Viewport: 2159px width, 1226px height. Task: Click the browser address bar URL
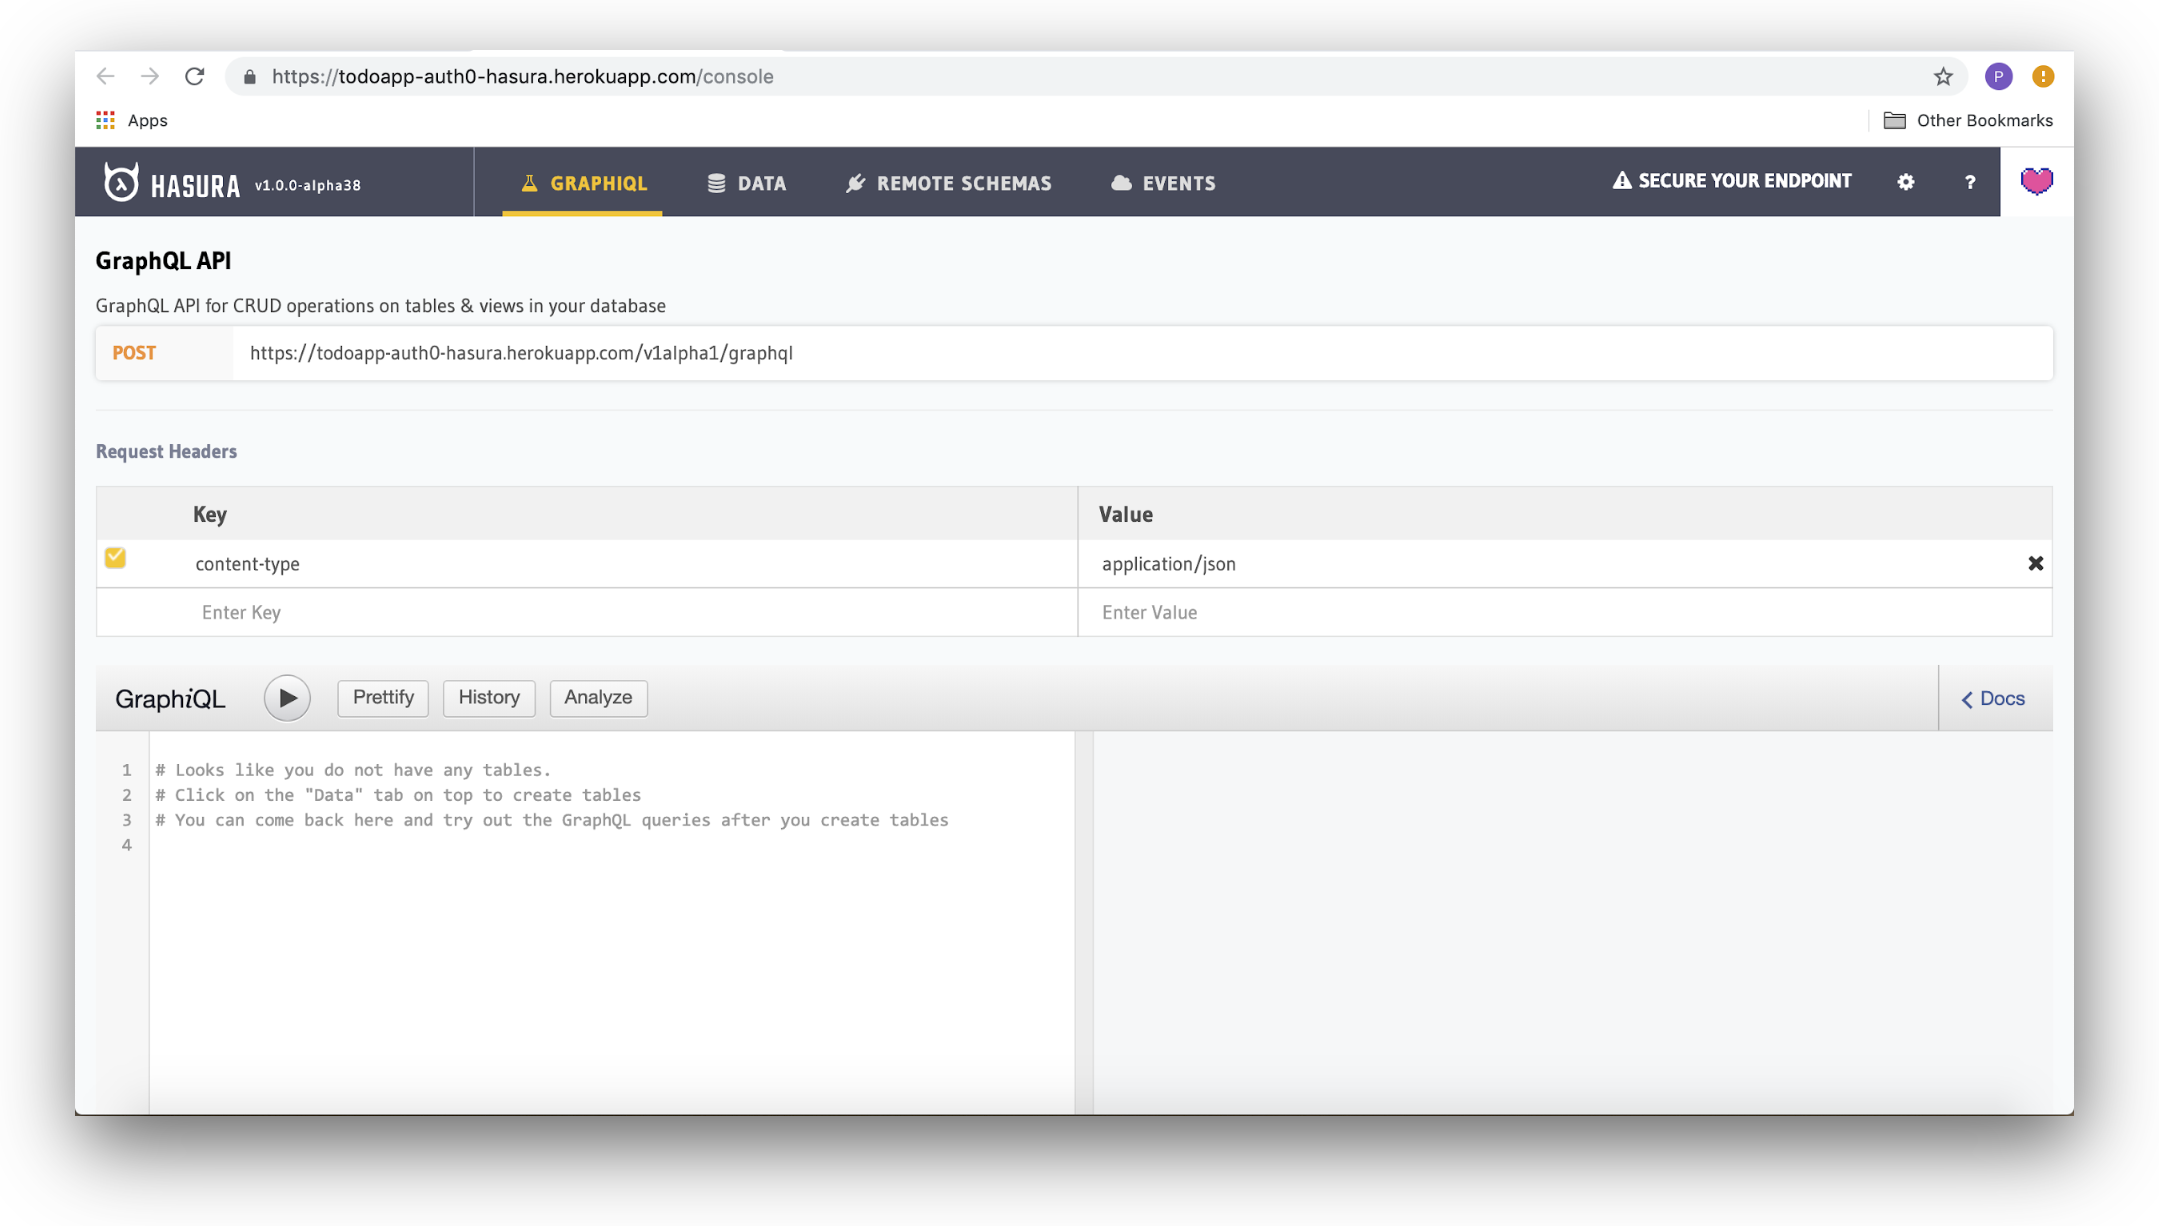[x=522, y=76]
